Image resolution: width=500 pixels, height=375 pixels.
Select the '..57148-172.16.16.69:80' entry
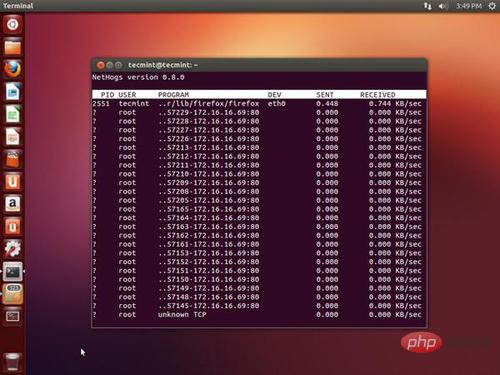209,297
